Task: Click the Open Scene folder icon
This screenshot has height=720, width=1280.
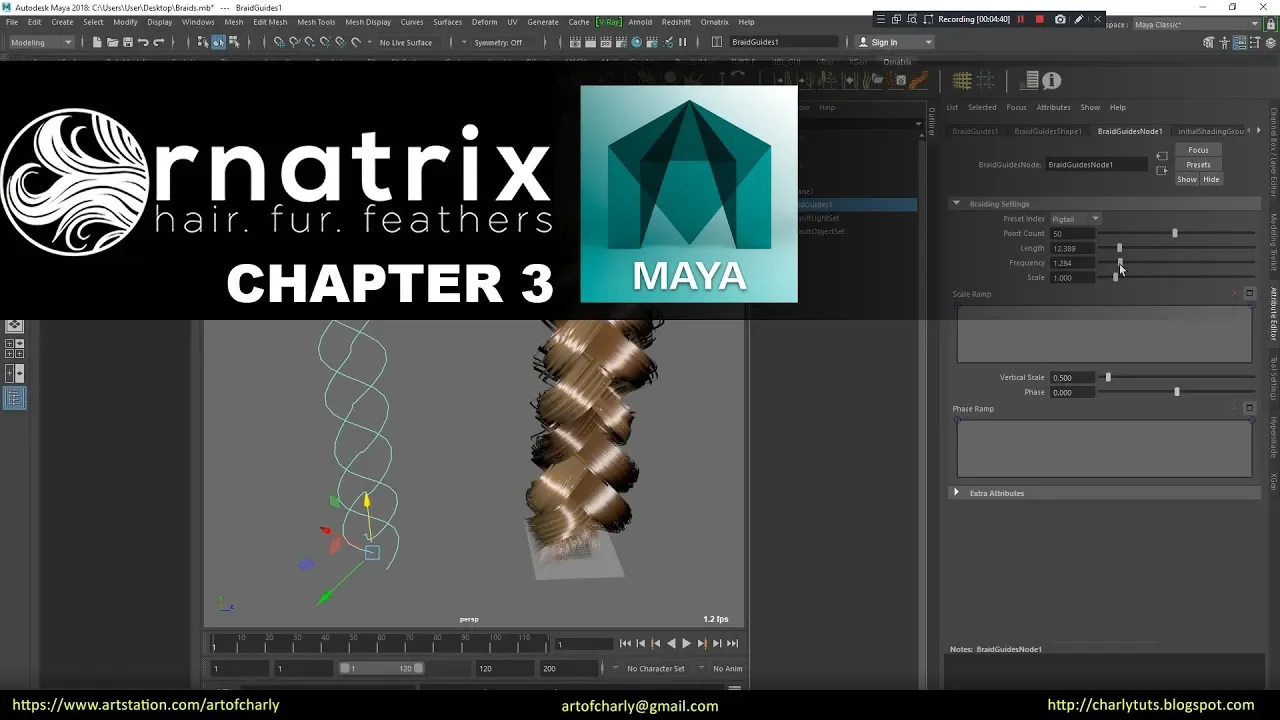Action: (112, 42)
